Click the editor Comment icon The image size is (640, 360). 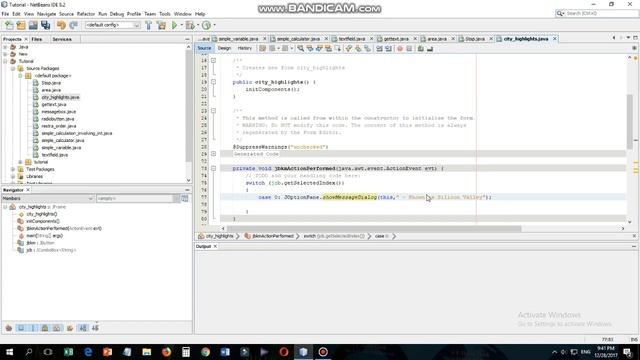coord(420,49)
